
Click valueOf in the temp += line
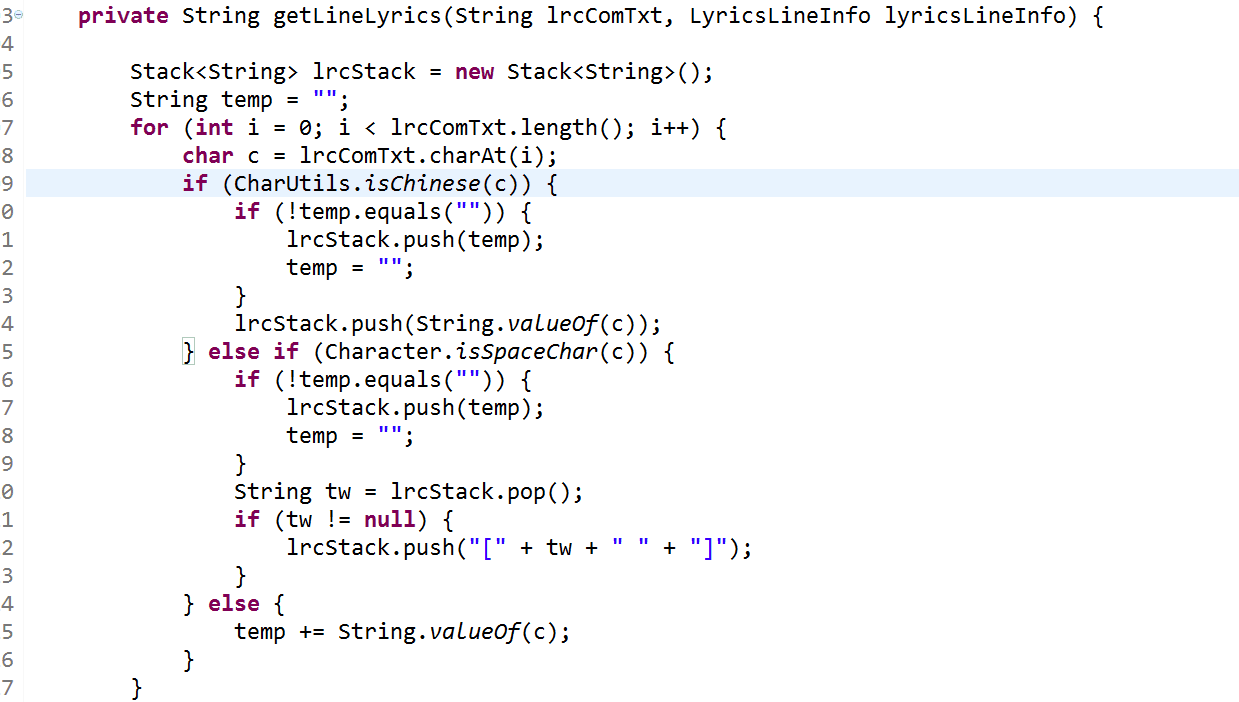[474, 633]
